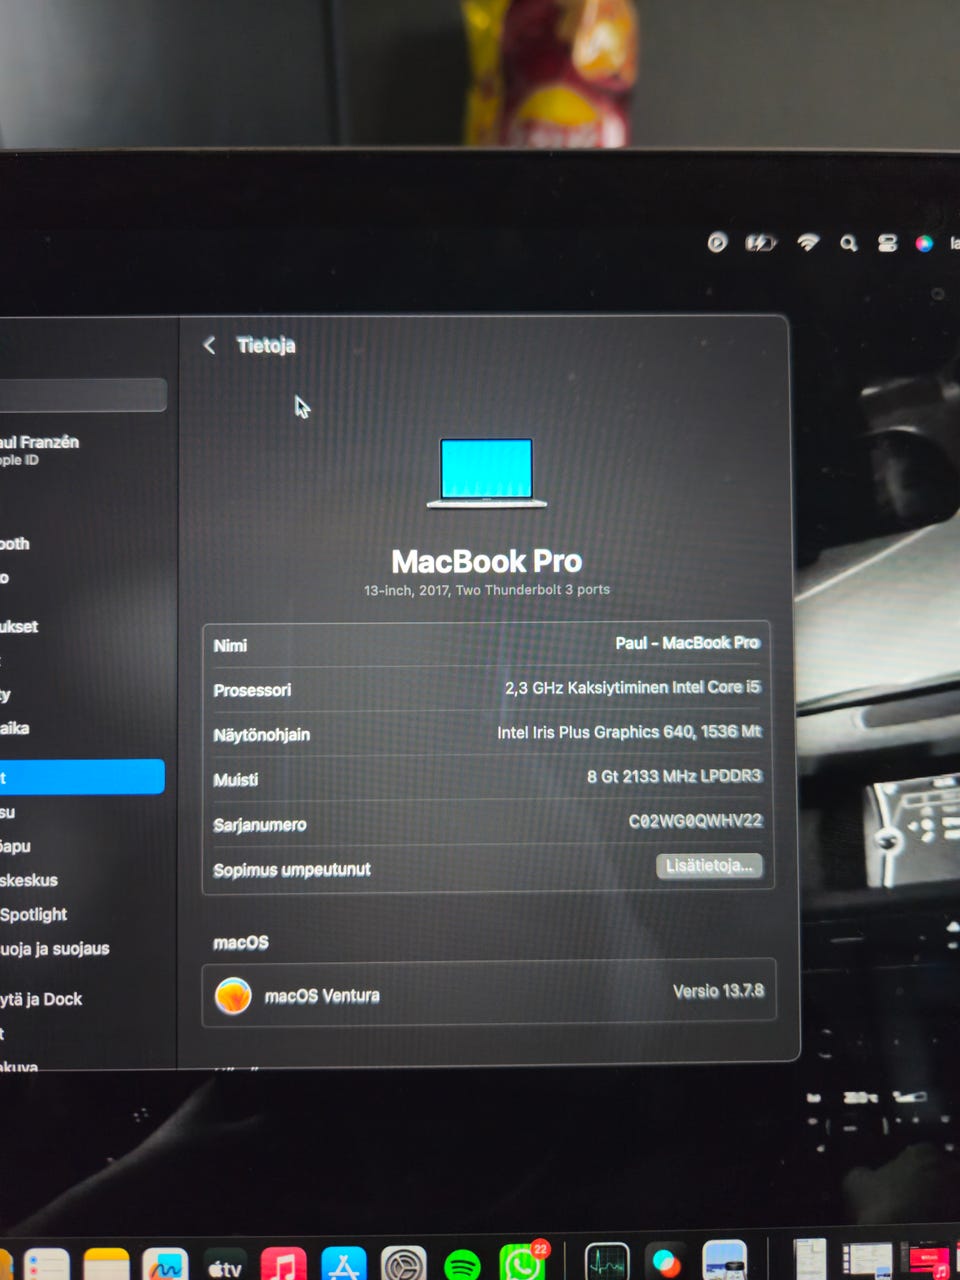Open the Apple TV app in the Dock
960x1280 pixels.
[x=225, y=1264]
